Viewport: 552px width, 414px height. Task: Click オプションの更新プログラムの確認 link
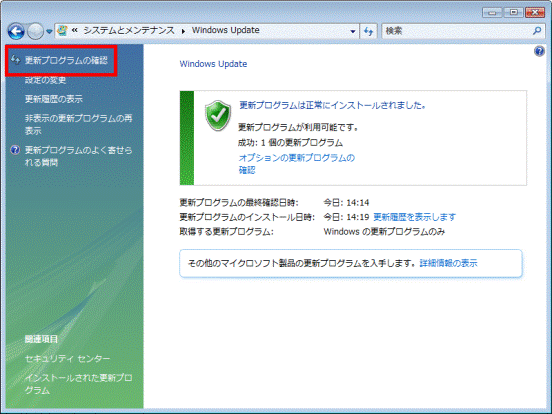297,164
